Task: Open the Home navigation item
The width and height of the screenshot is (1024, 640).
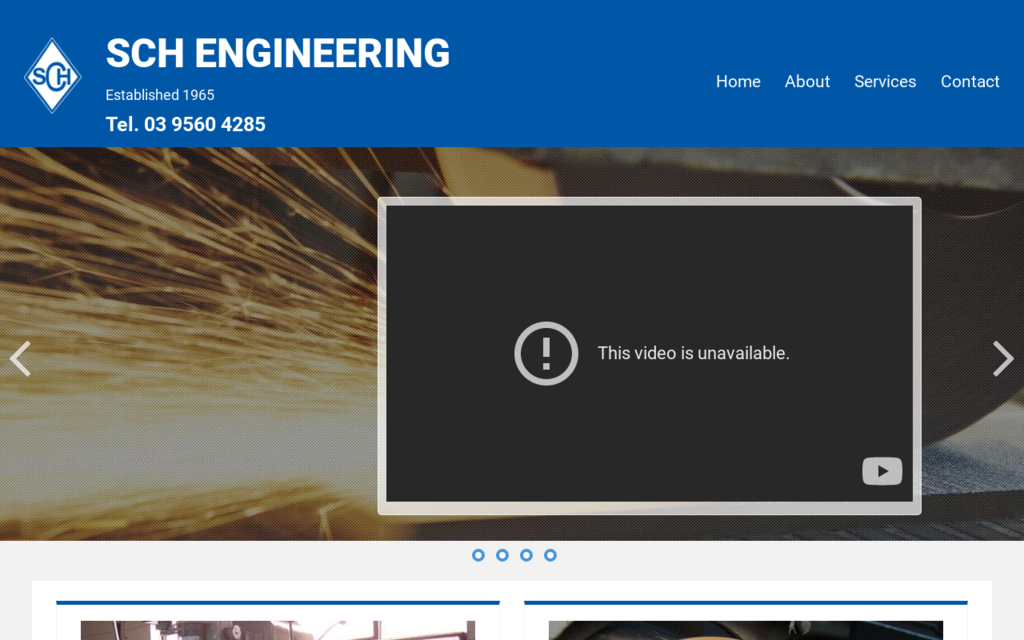Action: (738, 82)
